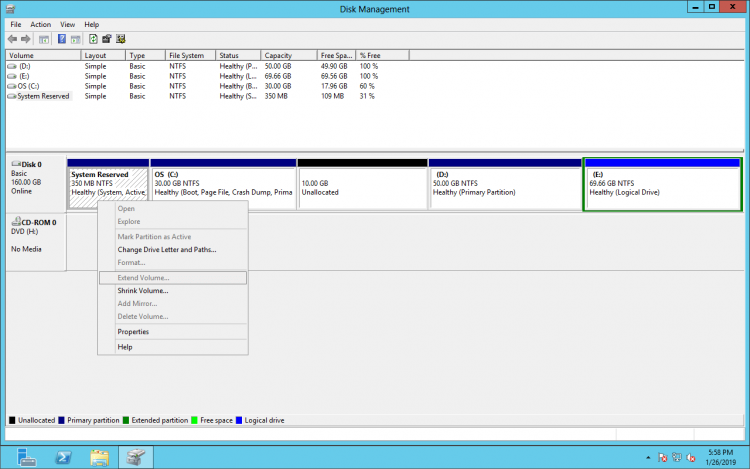The image size is (750, 469).
Task: Click the Free space legend swatch
Action: tap(194, 421)
